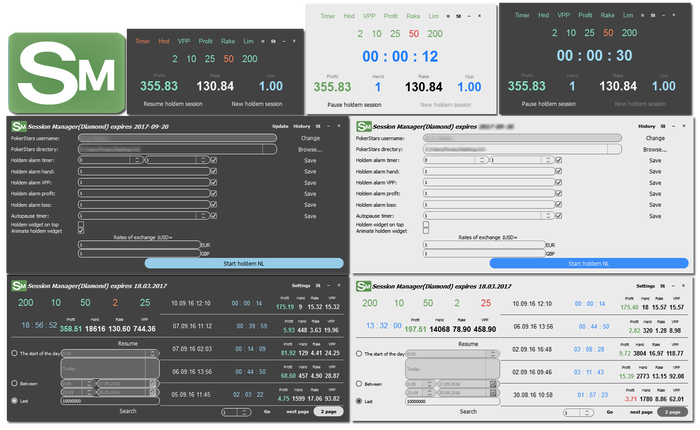The height and width of the screenshot is (430, 700).
Task: Select the 50 limit in the light widget
Action: click(x=414, y=33)
